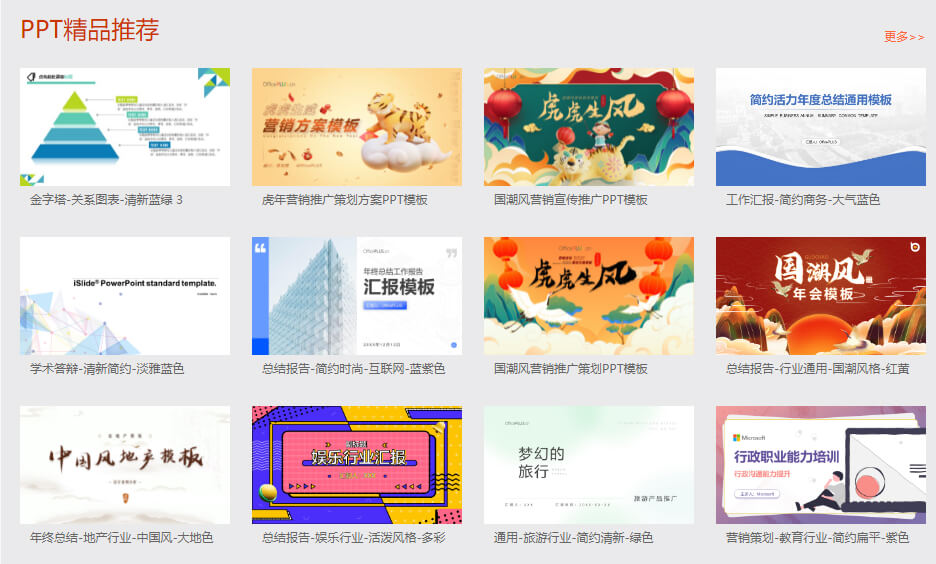Click 学术答辩-清新简约-淡雅蓝色 title

point(107,369)
